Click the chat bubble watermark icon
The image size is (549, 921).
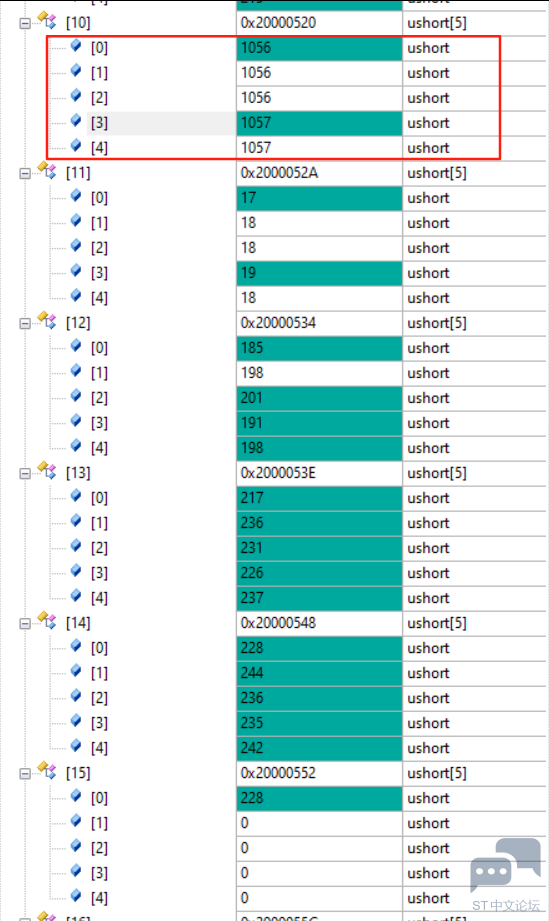click(x=506, y=867)
